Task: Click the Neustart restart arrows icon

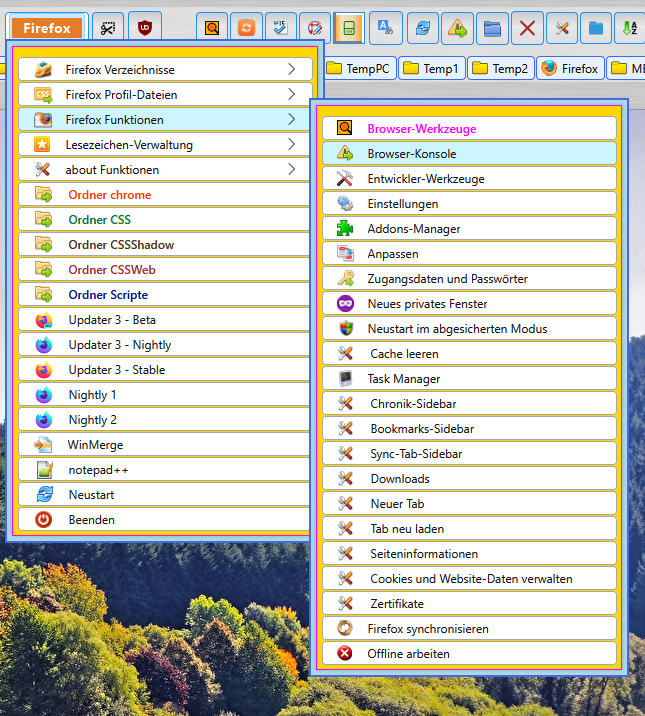Action: [x=44, y=495]
